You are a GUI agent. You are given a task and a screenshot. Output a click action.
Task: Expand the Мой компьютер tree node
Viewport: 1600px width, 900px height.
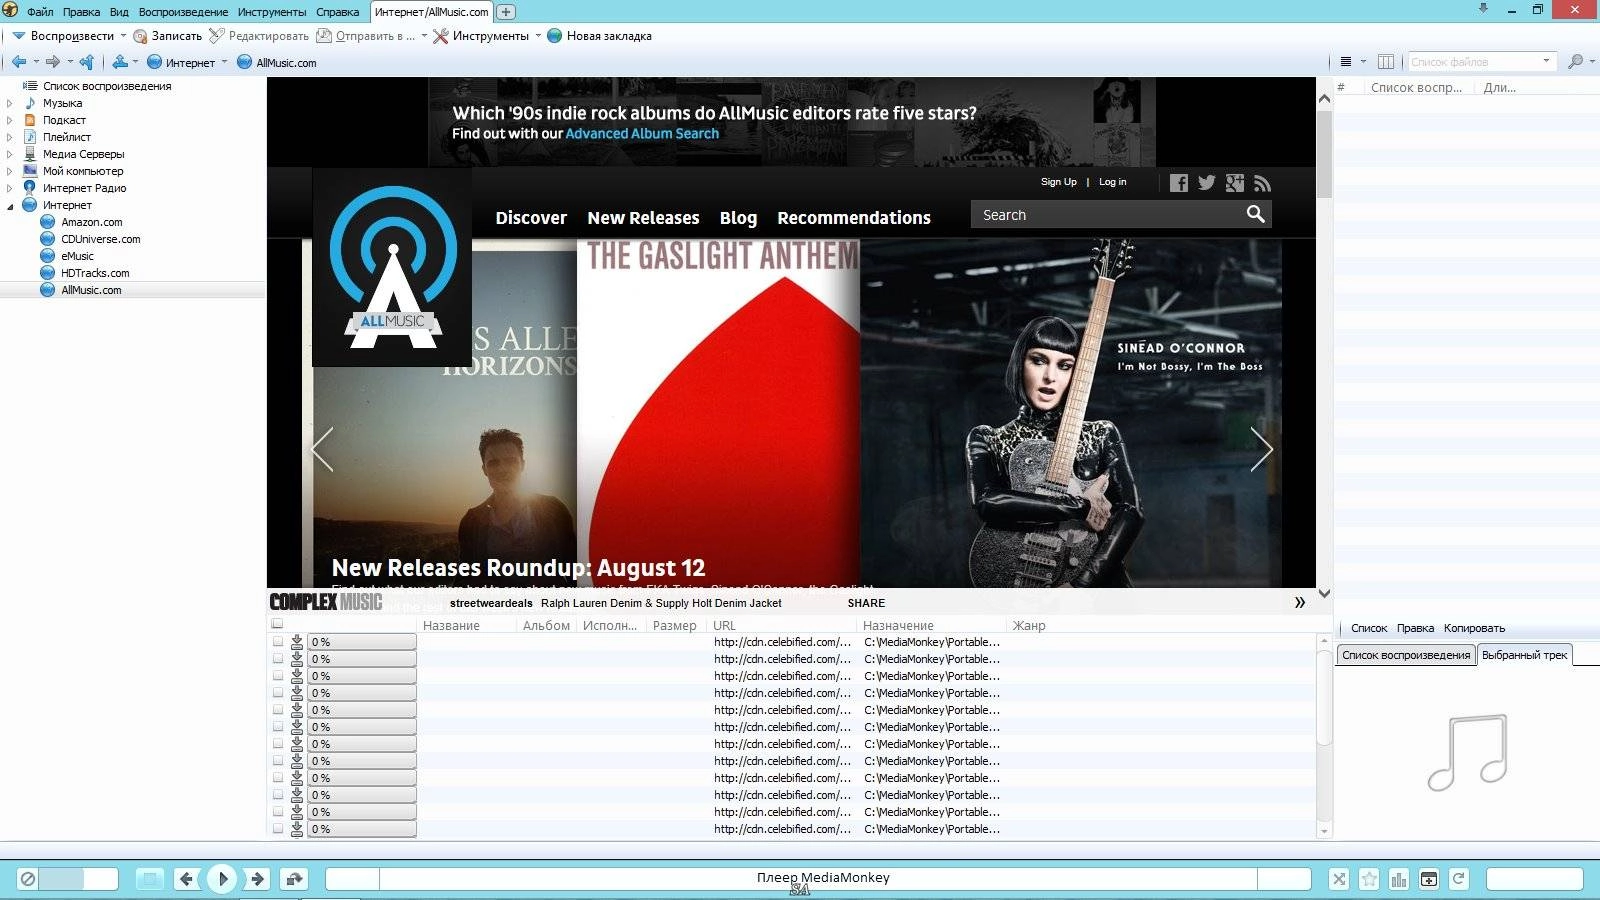point(10,171)
